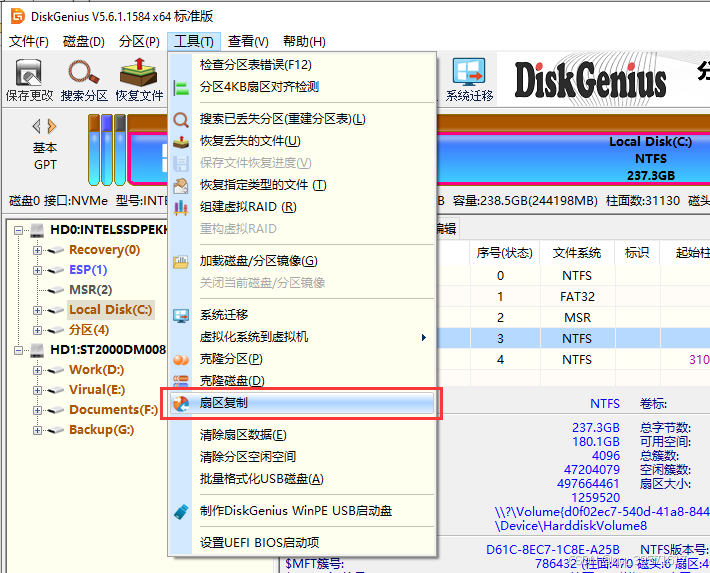Open 虚拟化系统到虚拟机 submenu arrow
The image size is (710, 573).
[x=423, y=337]
